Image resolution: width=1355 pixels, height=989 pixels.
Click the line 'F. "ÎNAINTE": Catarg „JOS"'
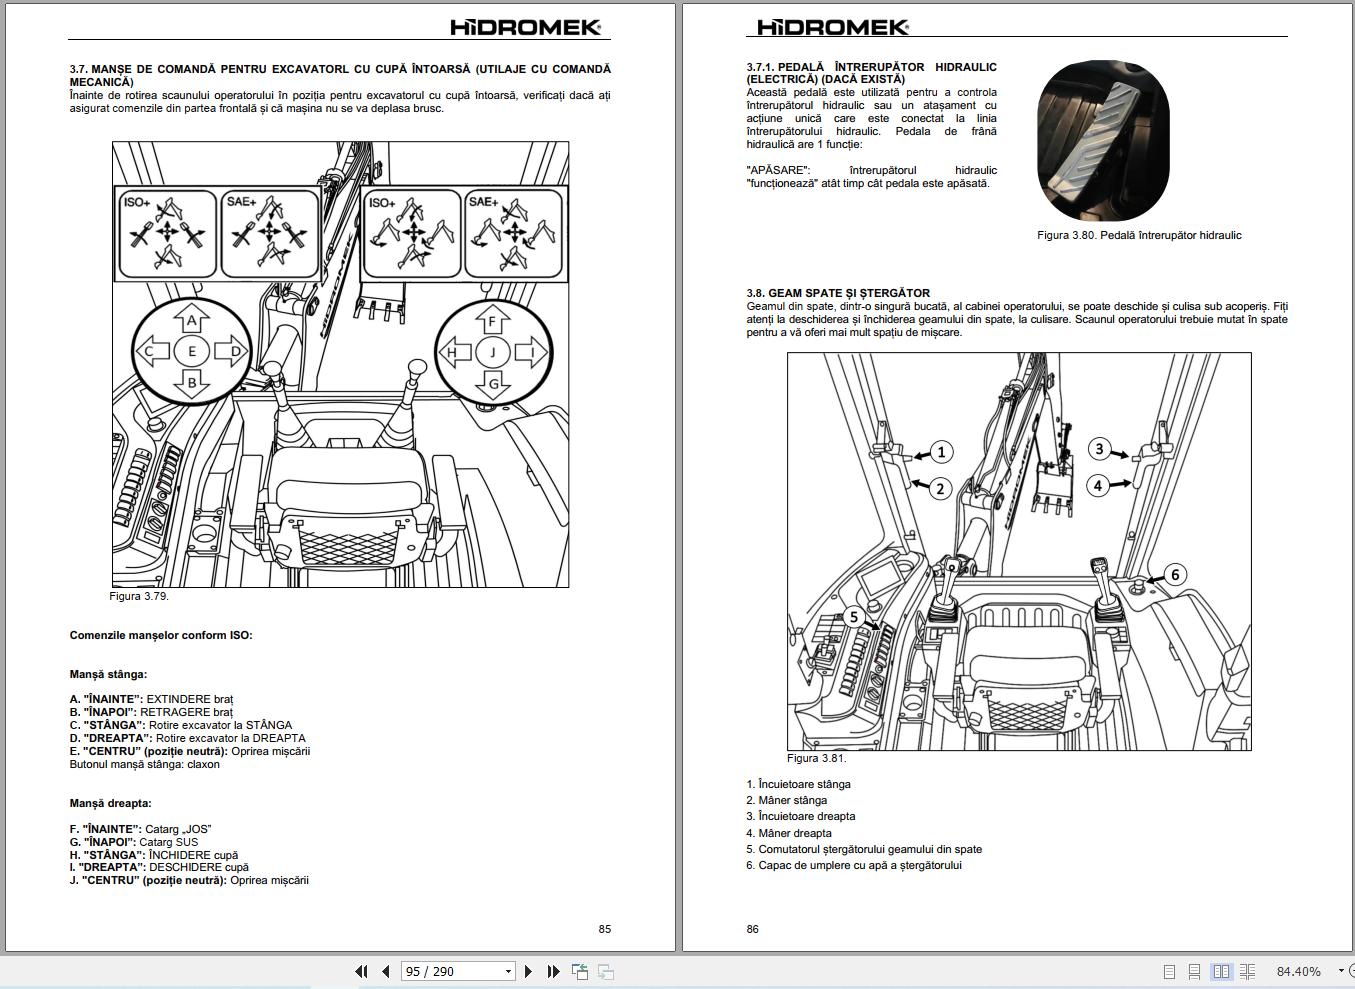tap(140, 829)
